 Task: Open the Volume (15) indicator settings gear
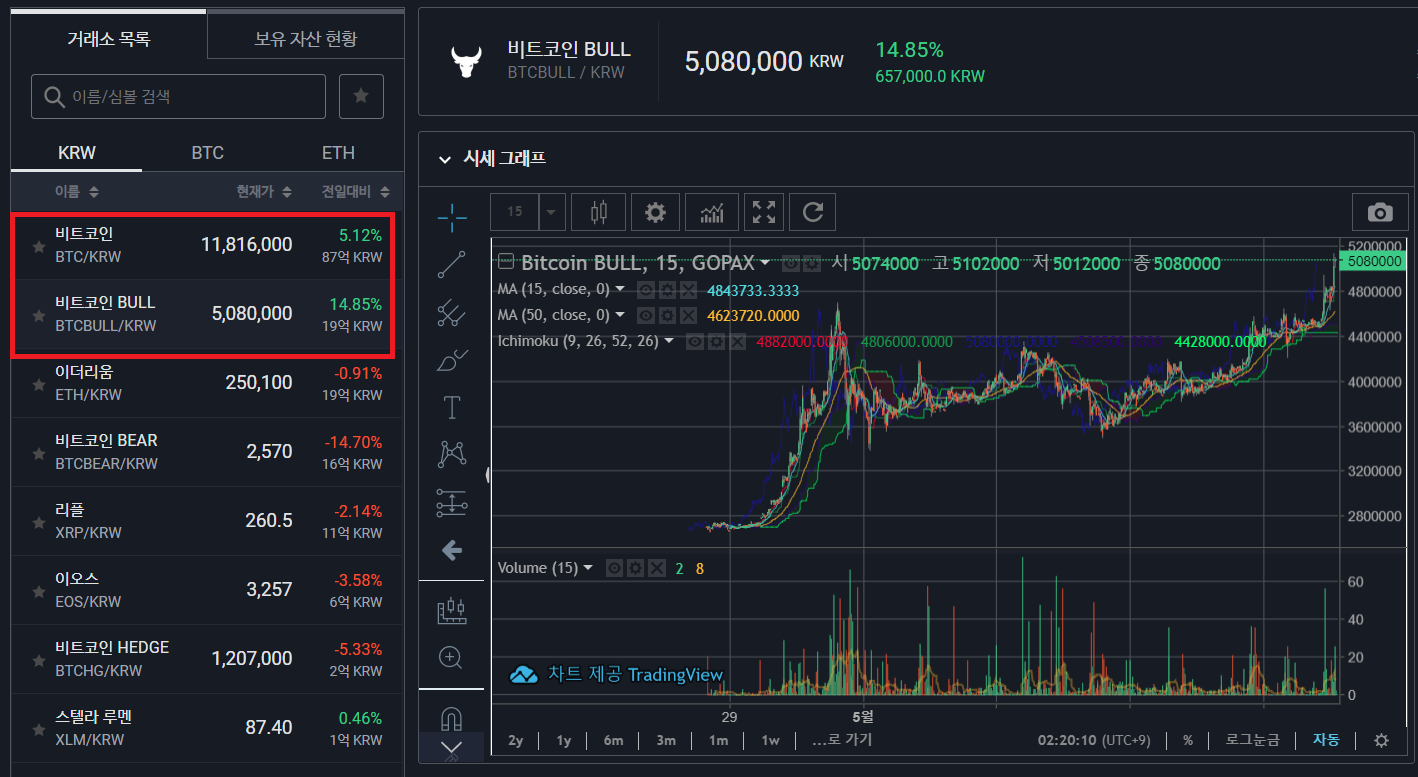636,568
